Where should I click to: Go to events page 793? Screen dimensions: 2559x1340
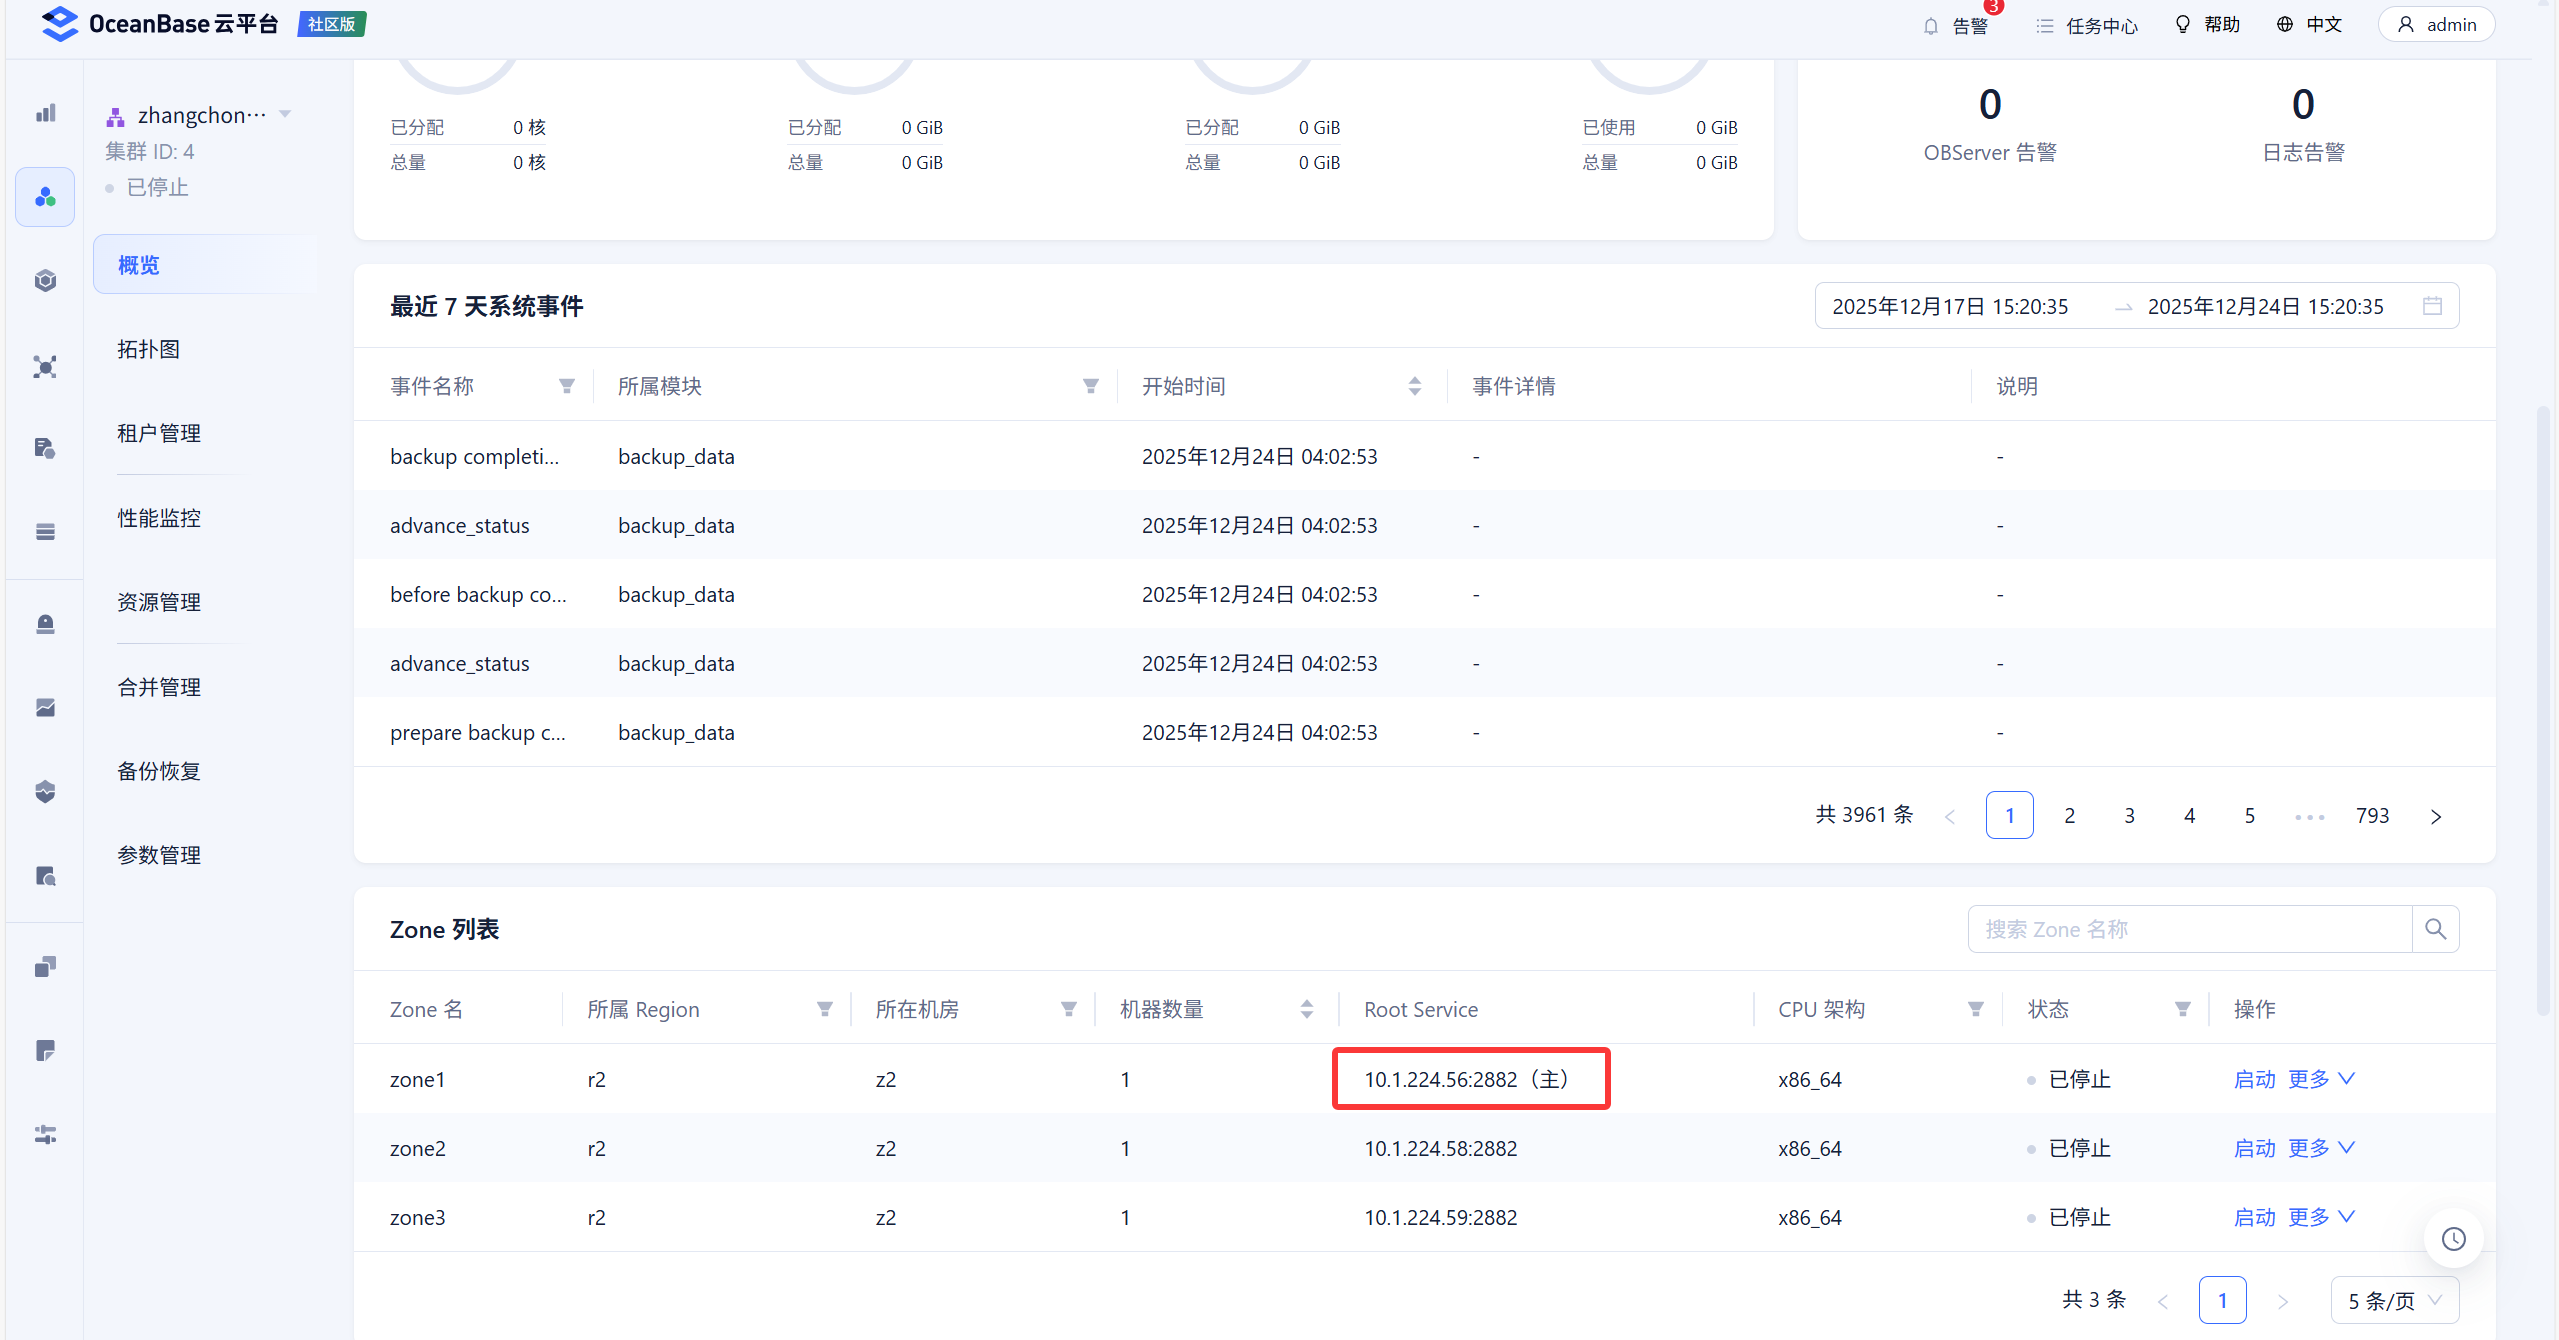(x=2372, y=816)
